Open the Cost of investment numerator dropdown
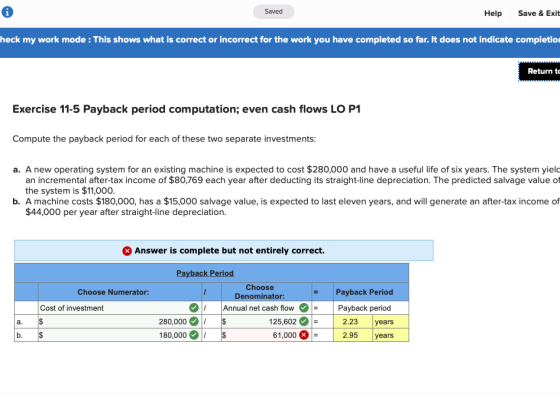The image size is (560, 394). coord(120,308)
